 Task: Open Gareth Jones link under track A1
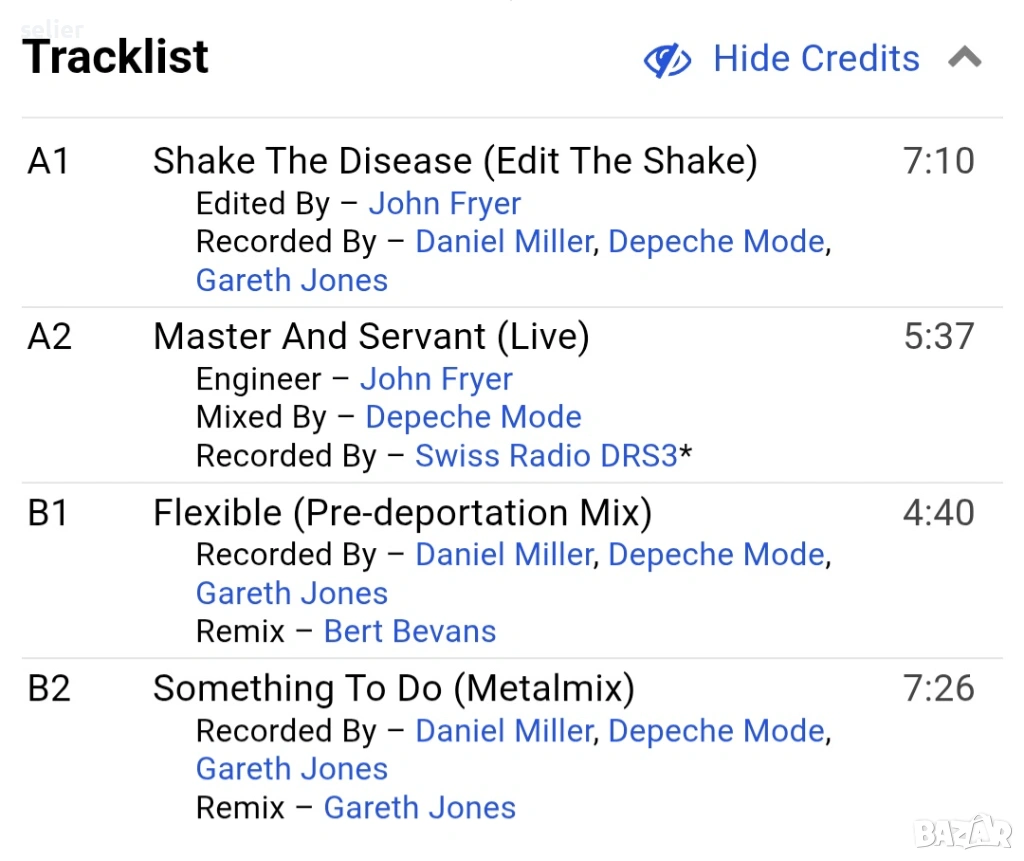291,280
